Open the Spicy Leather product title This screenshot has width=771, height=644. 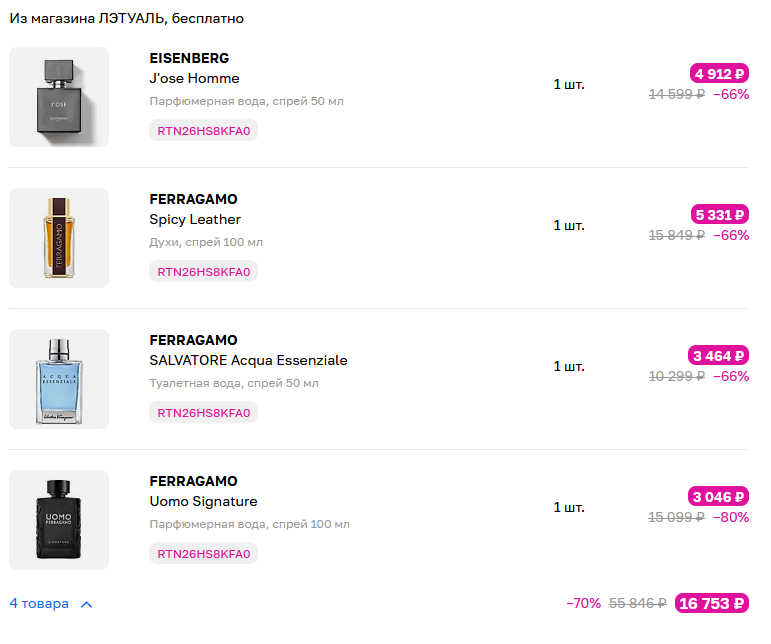pyautogui.click(x=195, y=219)
